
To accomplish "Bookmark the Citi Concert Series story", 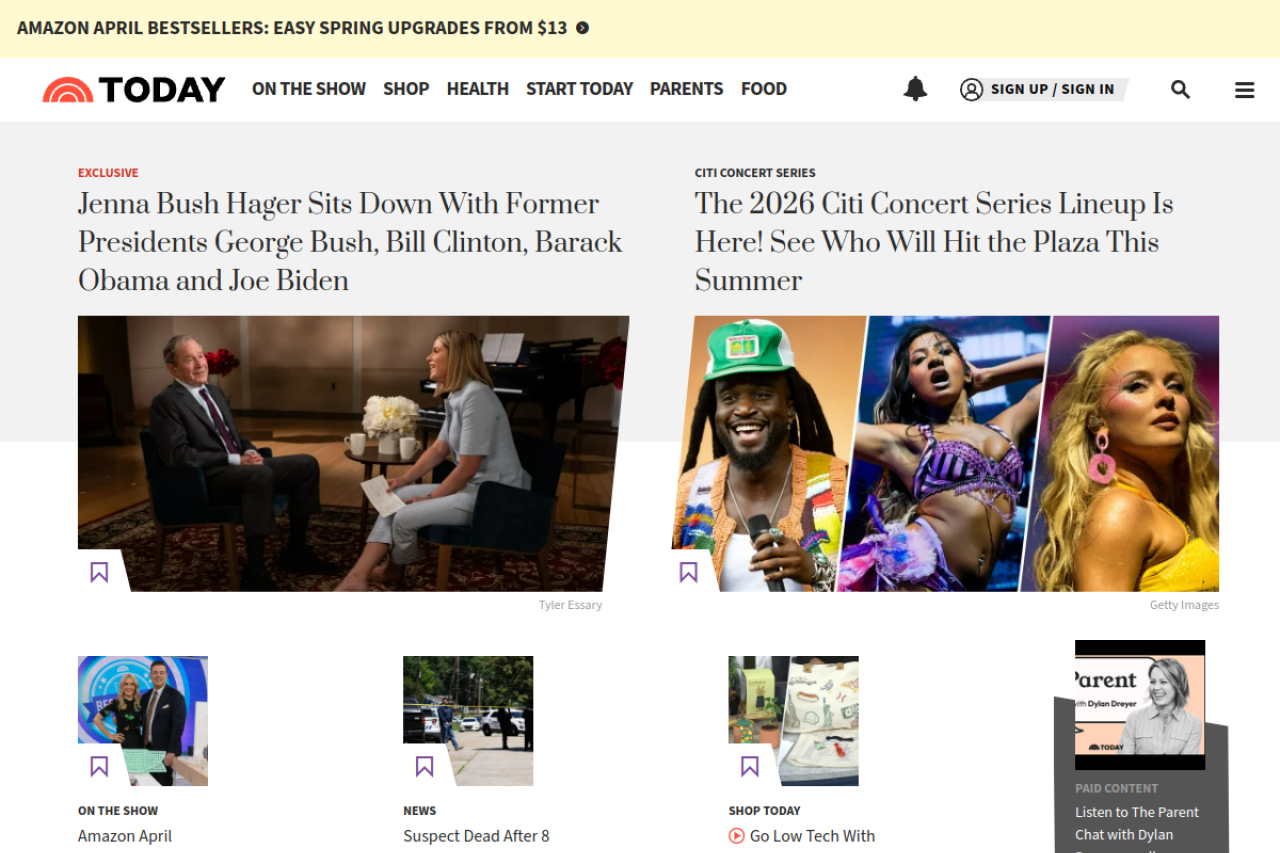I will [x=688, y=572].
